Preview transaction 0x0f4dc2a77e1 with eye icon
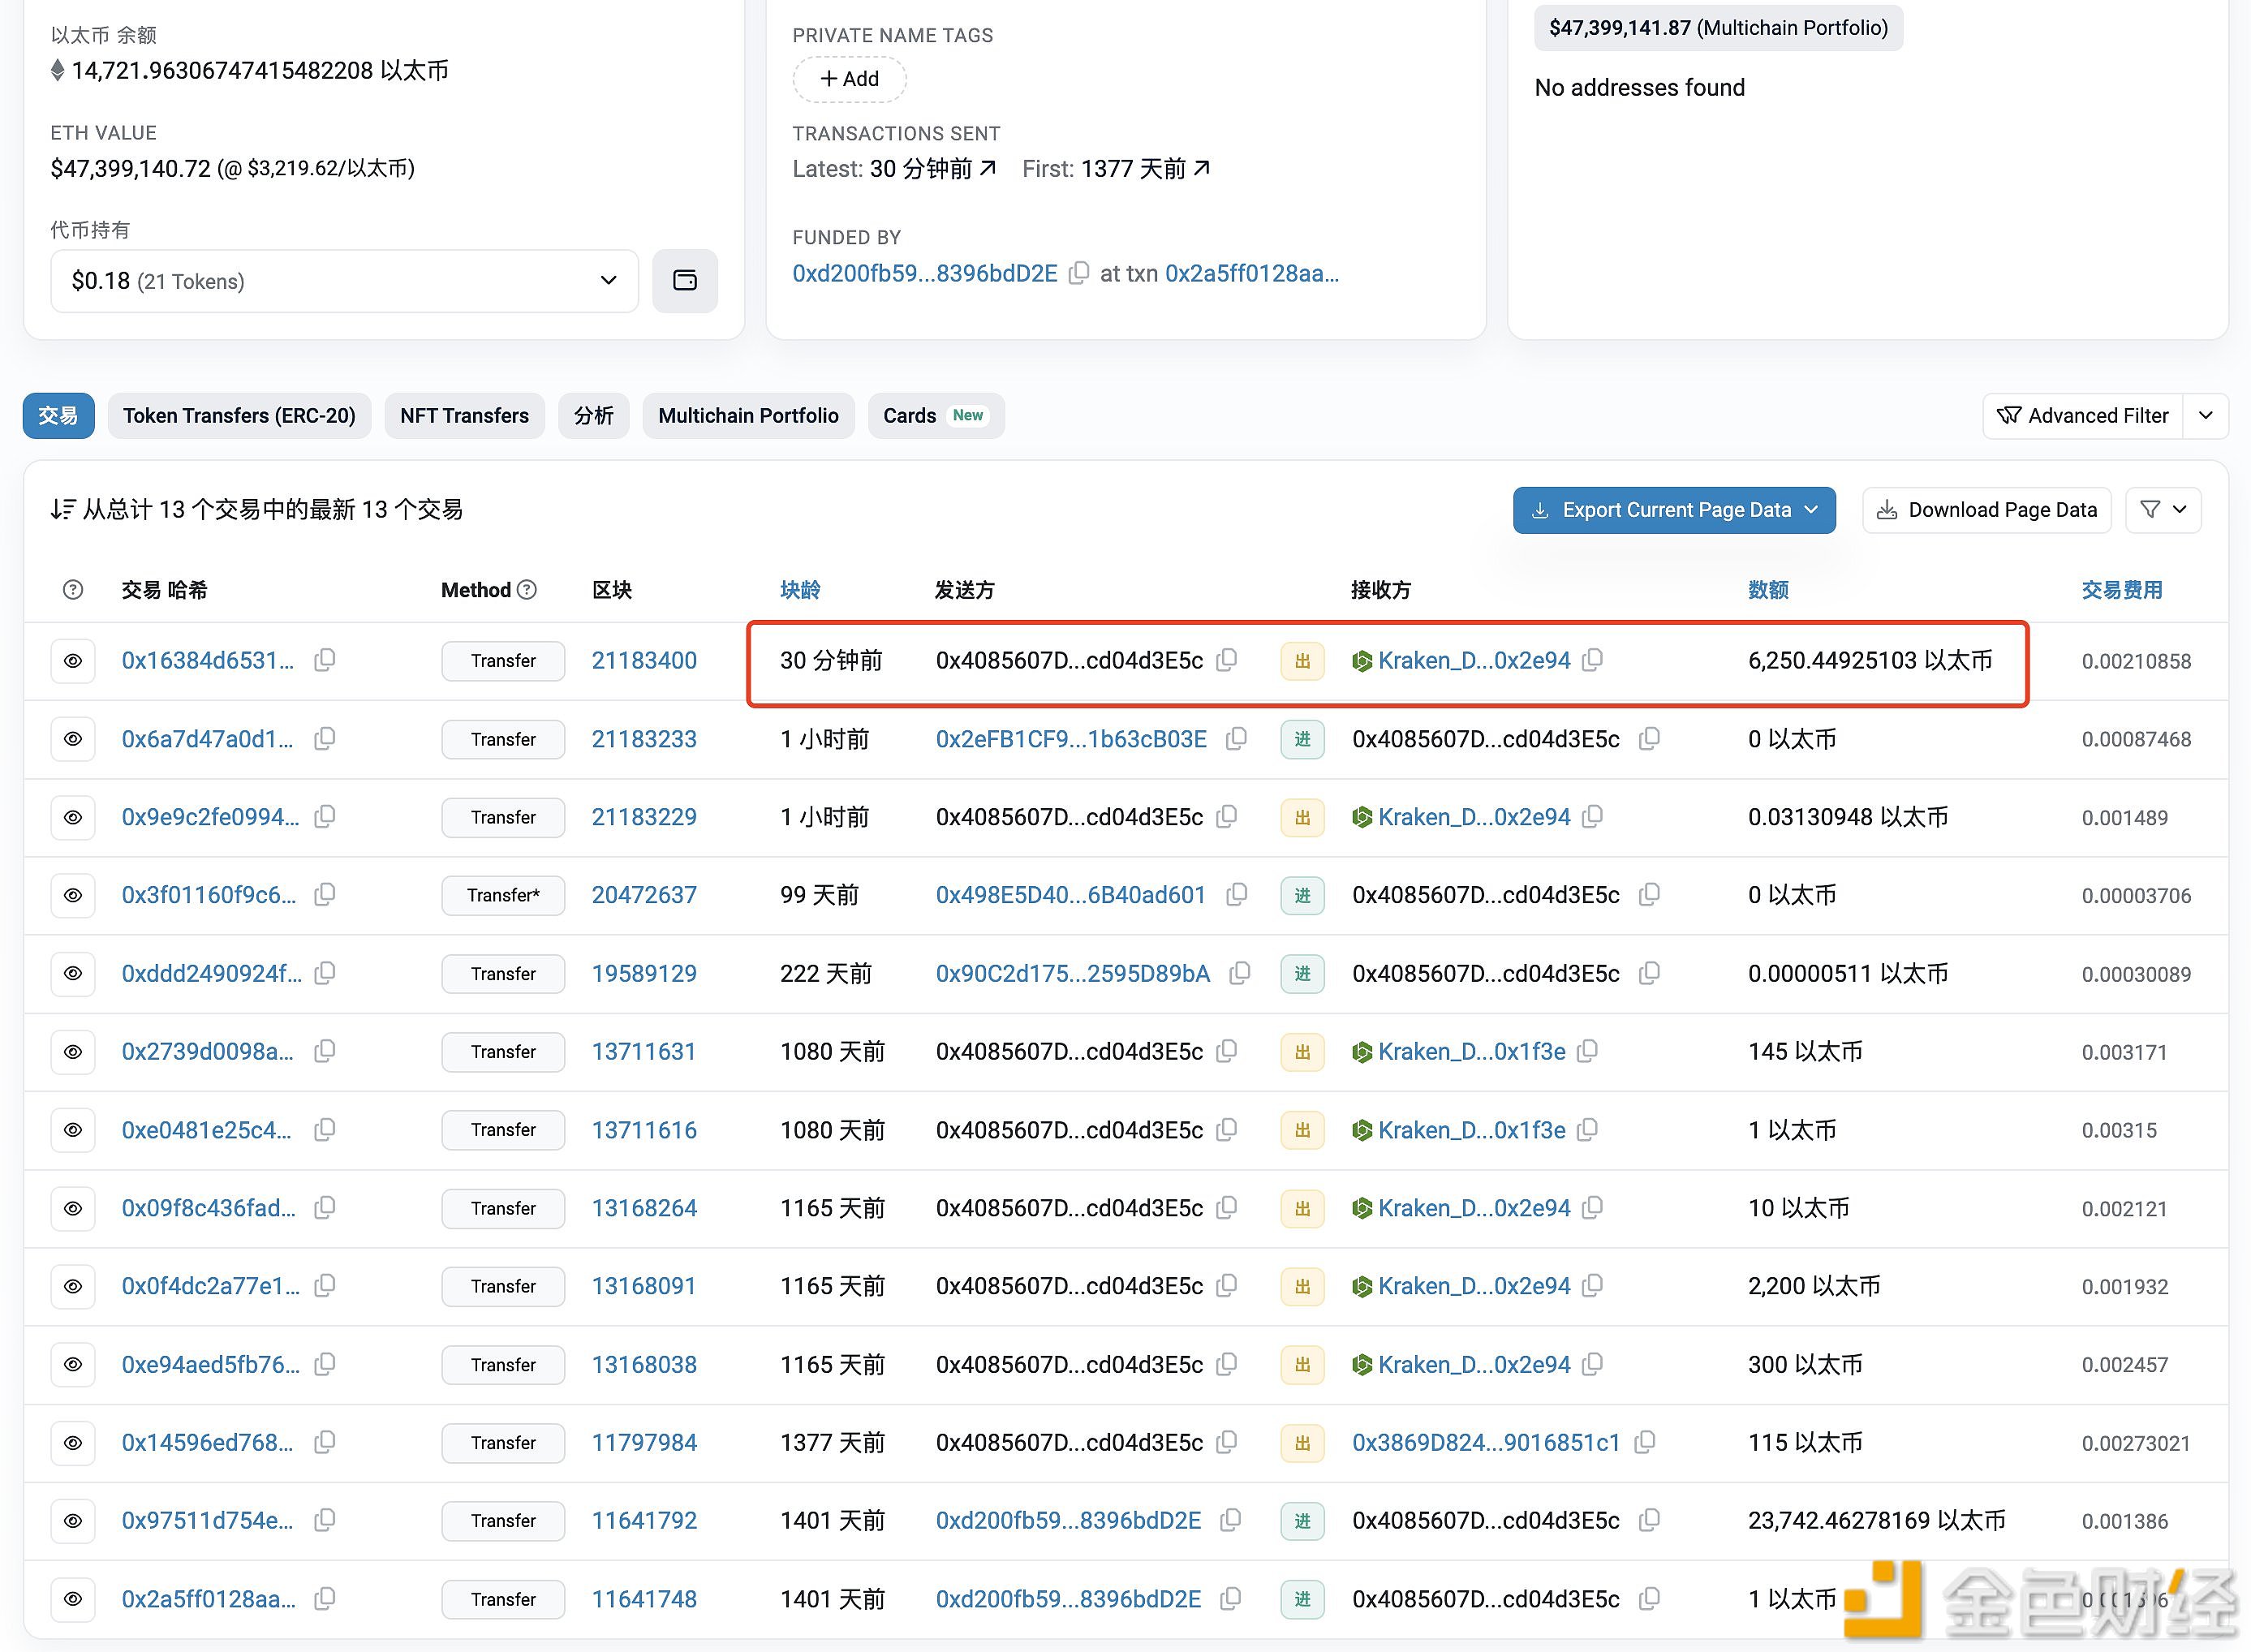This screenshot has width=2251, height=1652. 73,1286
